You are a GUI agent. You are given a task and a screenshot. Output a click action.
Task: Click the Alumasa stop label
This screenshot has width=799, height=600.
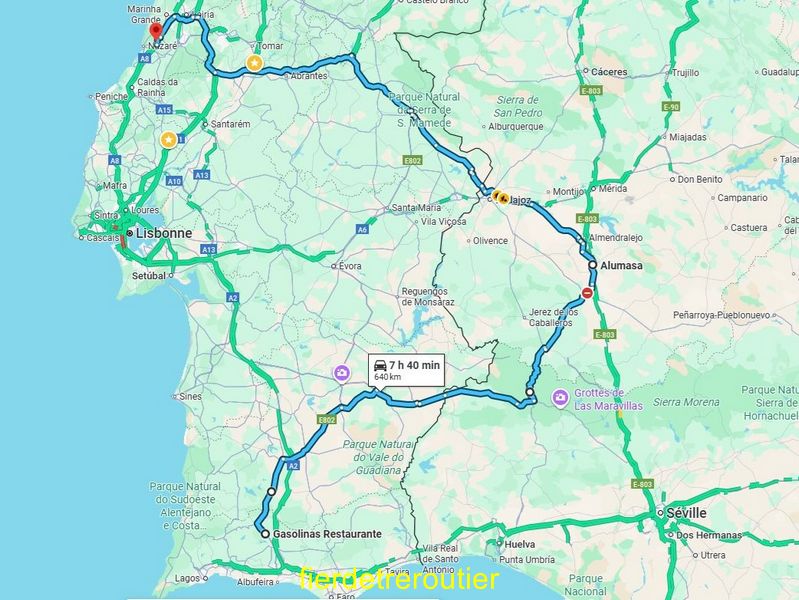[x=621, y=266]
